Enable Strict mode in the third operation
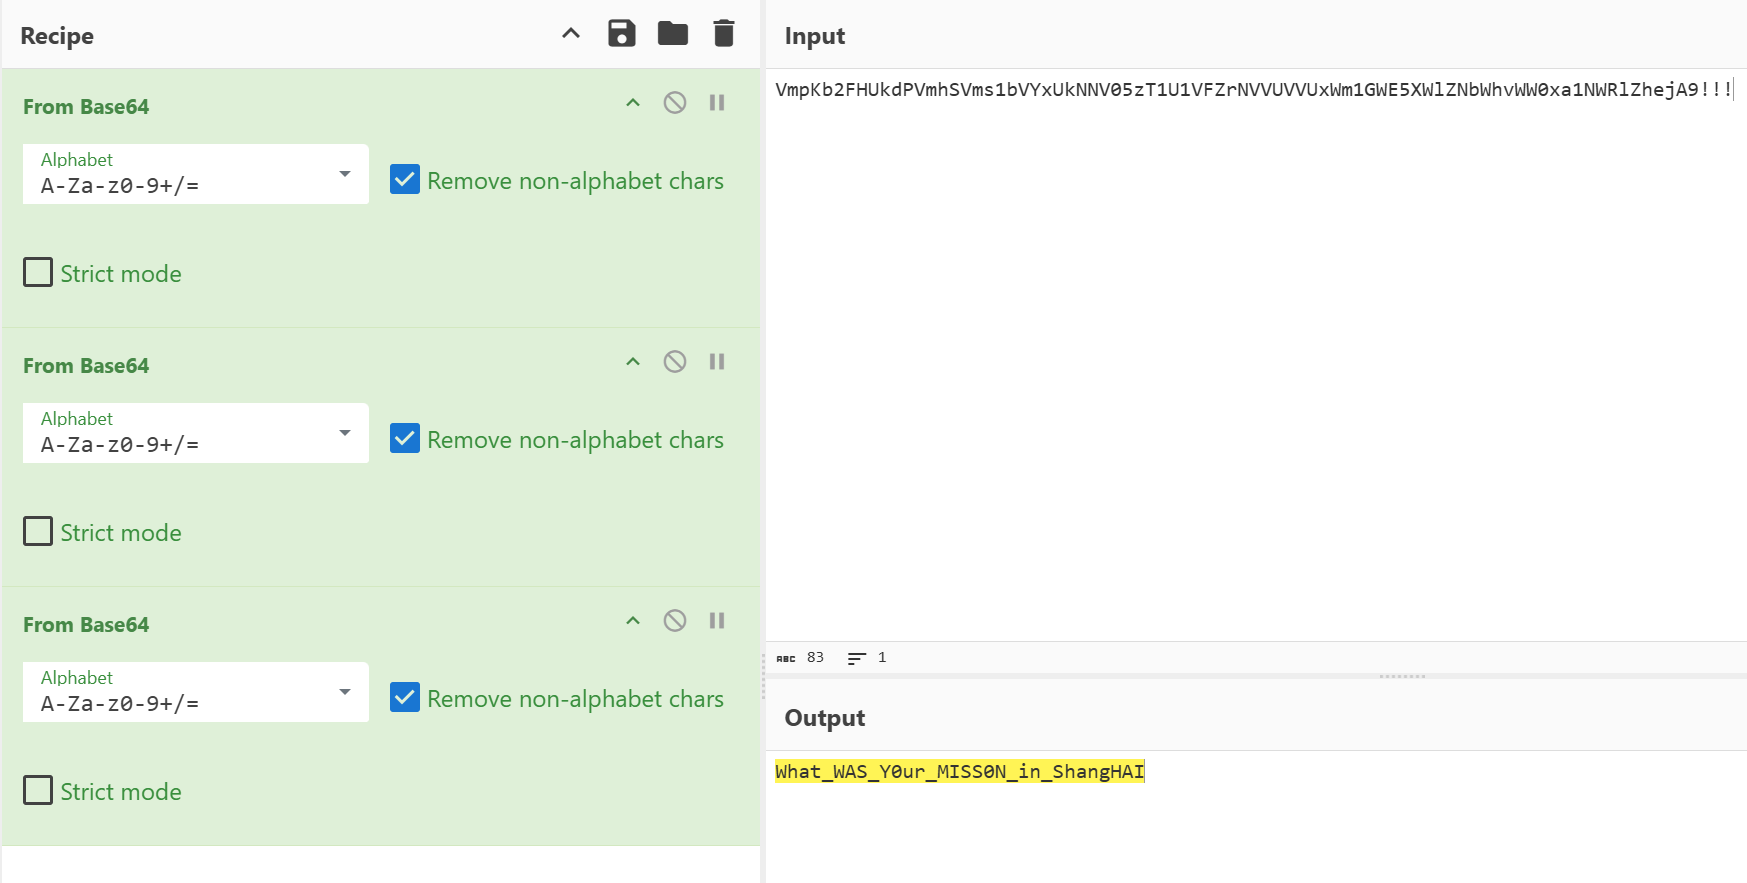Screen dimensions: 1747x883 pyautogui.click(x=38, y=790)
